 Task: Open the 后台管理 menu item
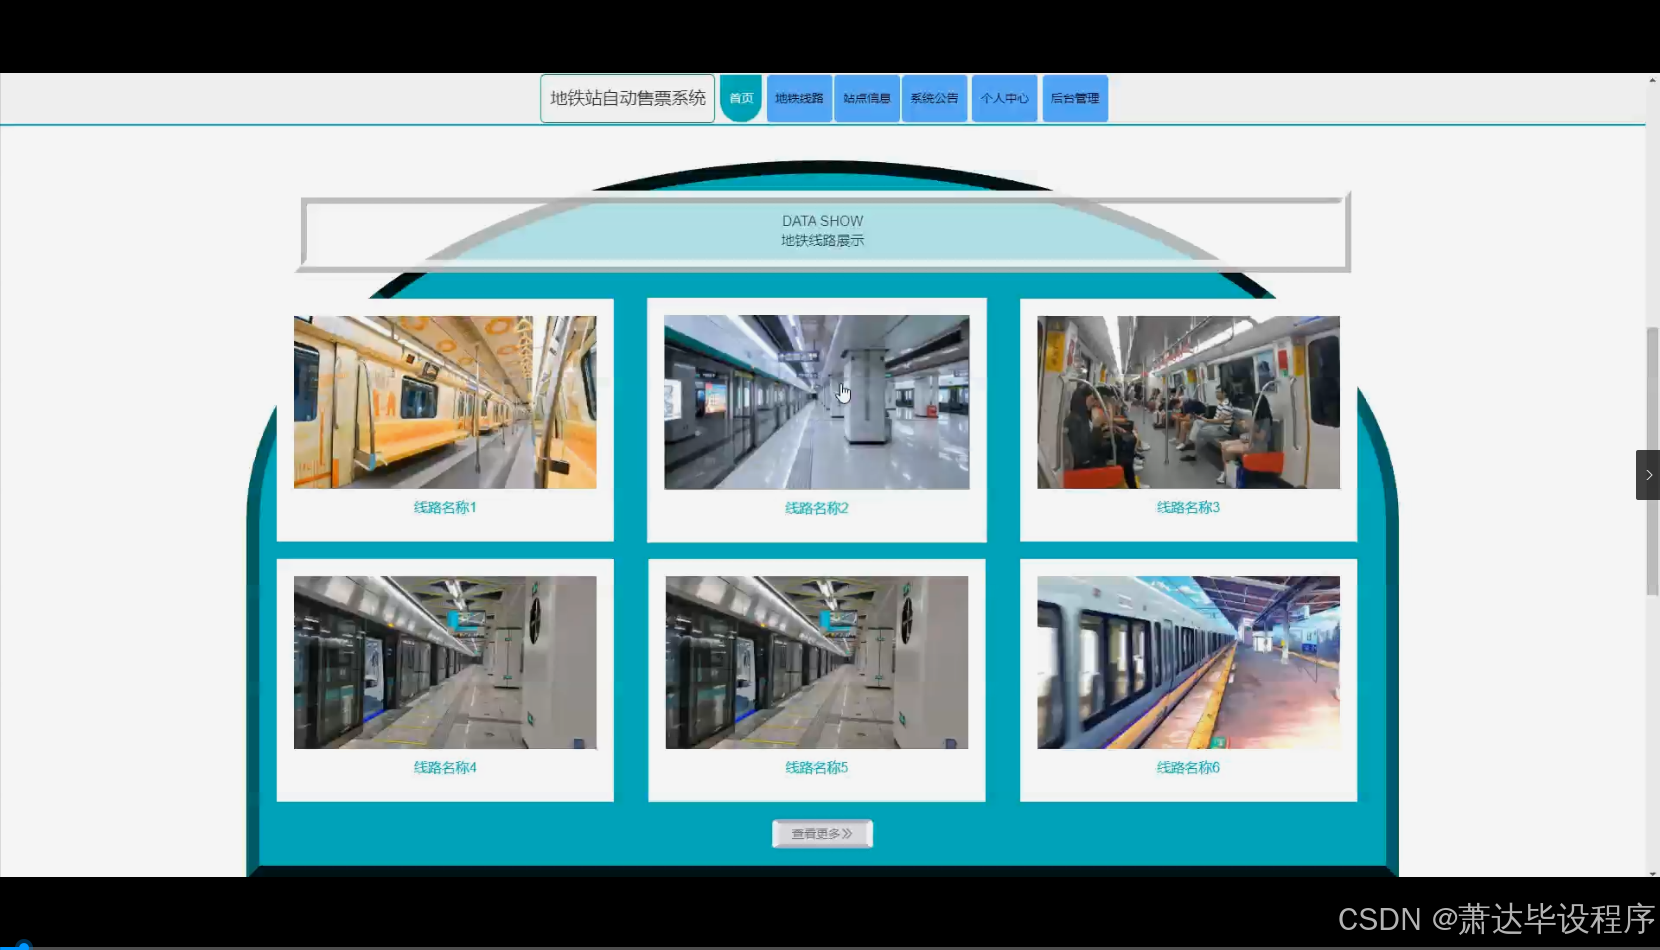(x=1075, y=98)
